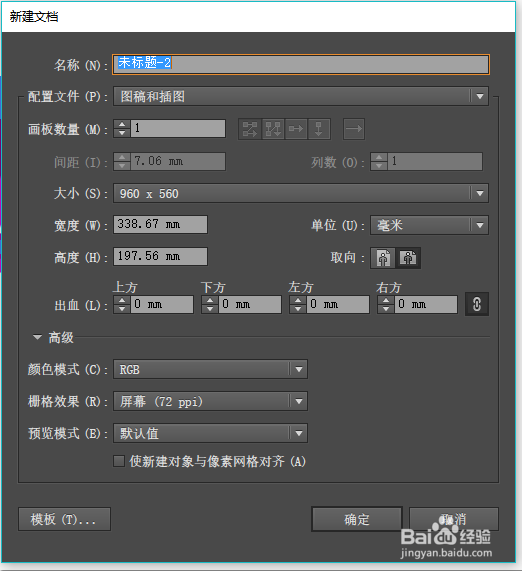Decrease top bleed 上方 stepper
522x571 pixels.
pos(122,309)
